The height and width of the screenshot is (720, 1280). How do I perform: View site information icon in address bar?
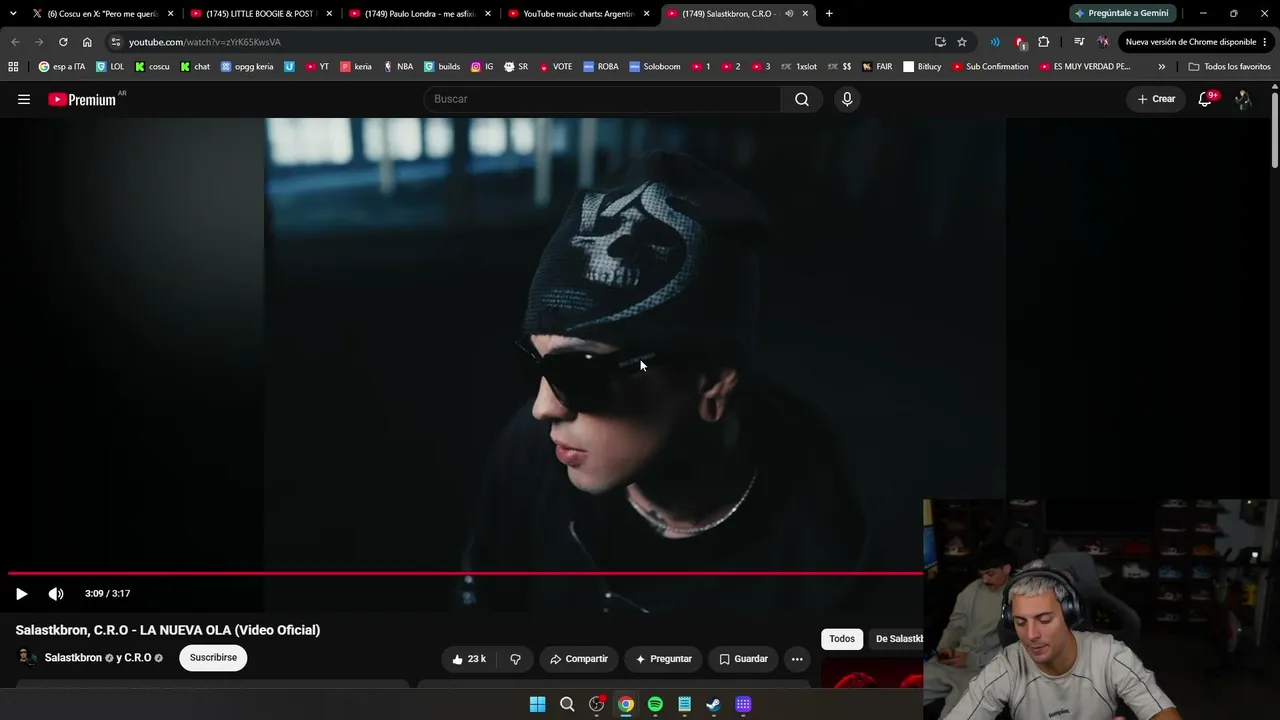pos(116,42)
